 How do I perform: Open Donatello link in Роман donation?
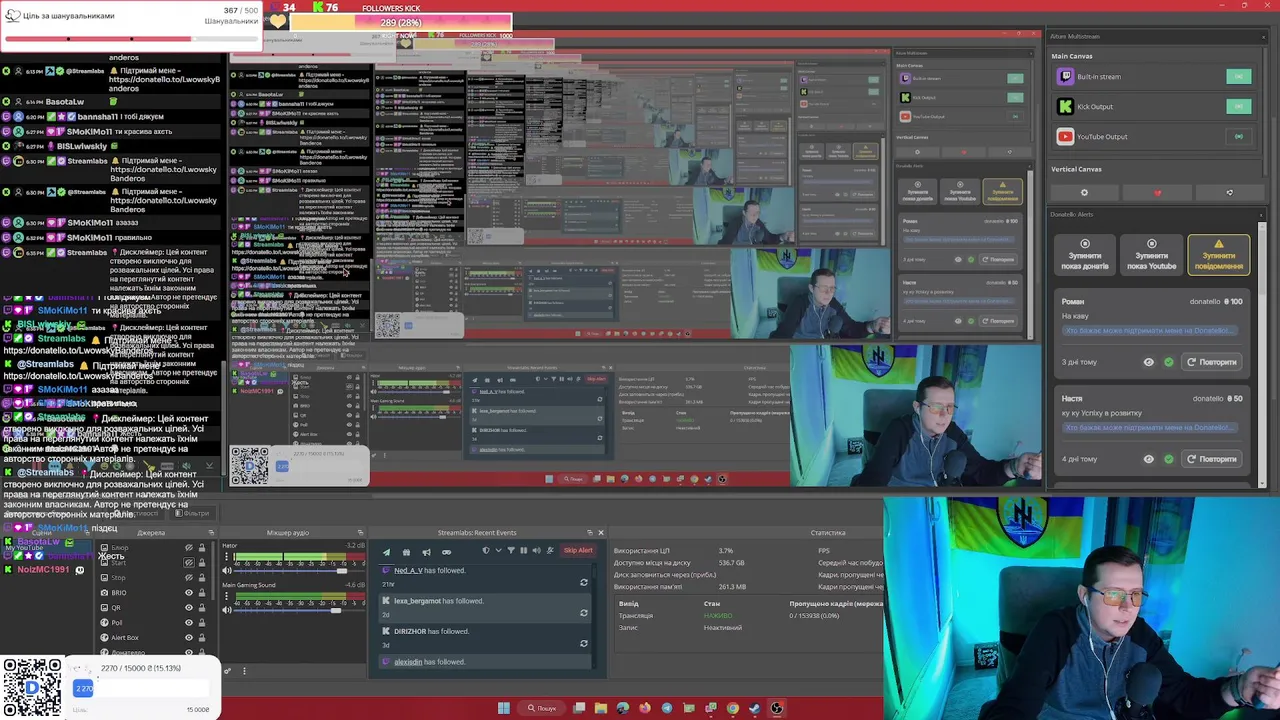[x=1150, y=331]
